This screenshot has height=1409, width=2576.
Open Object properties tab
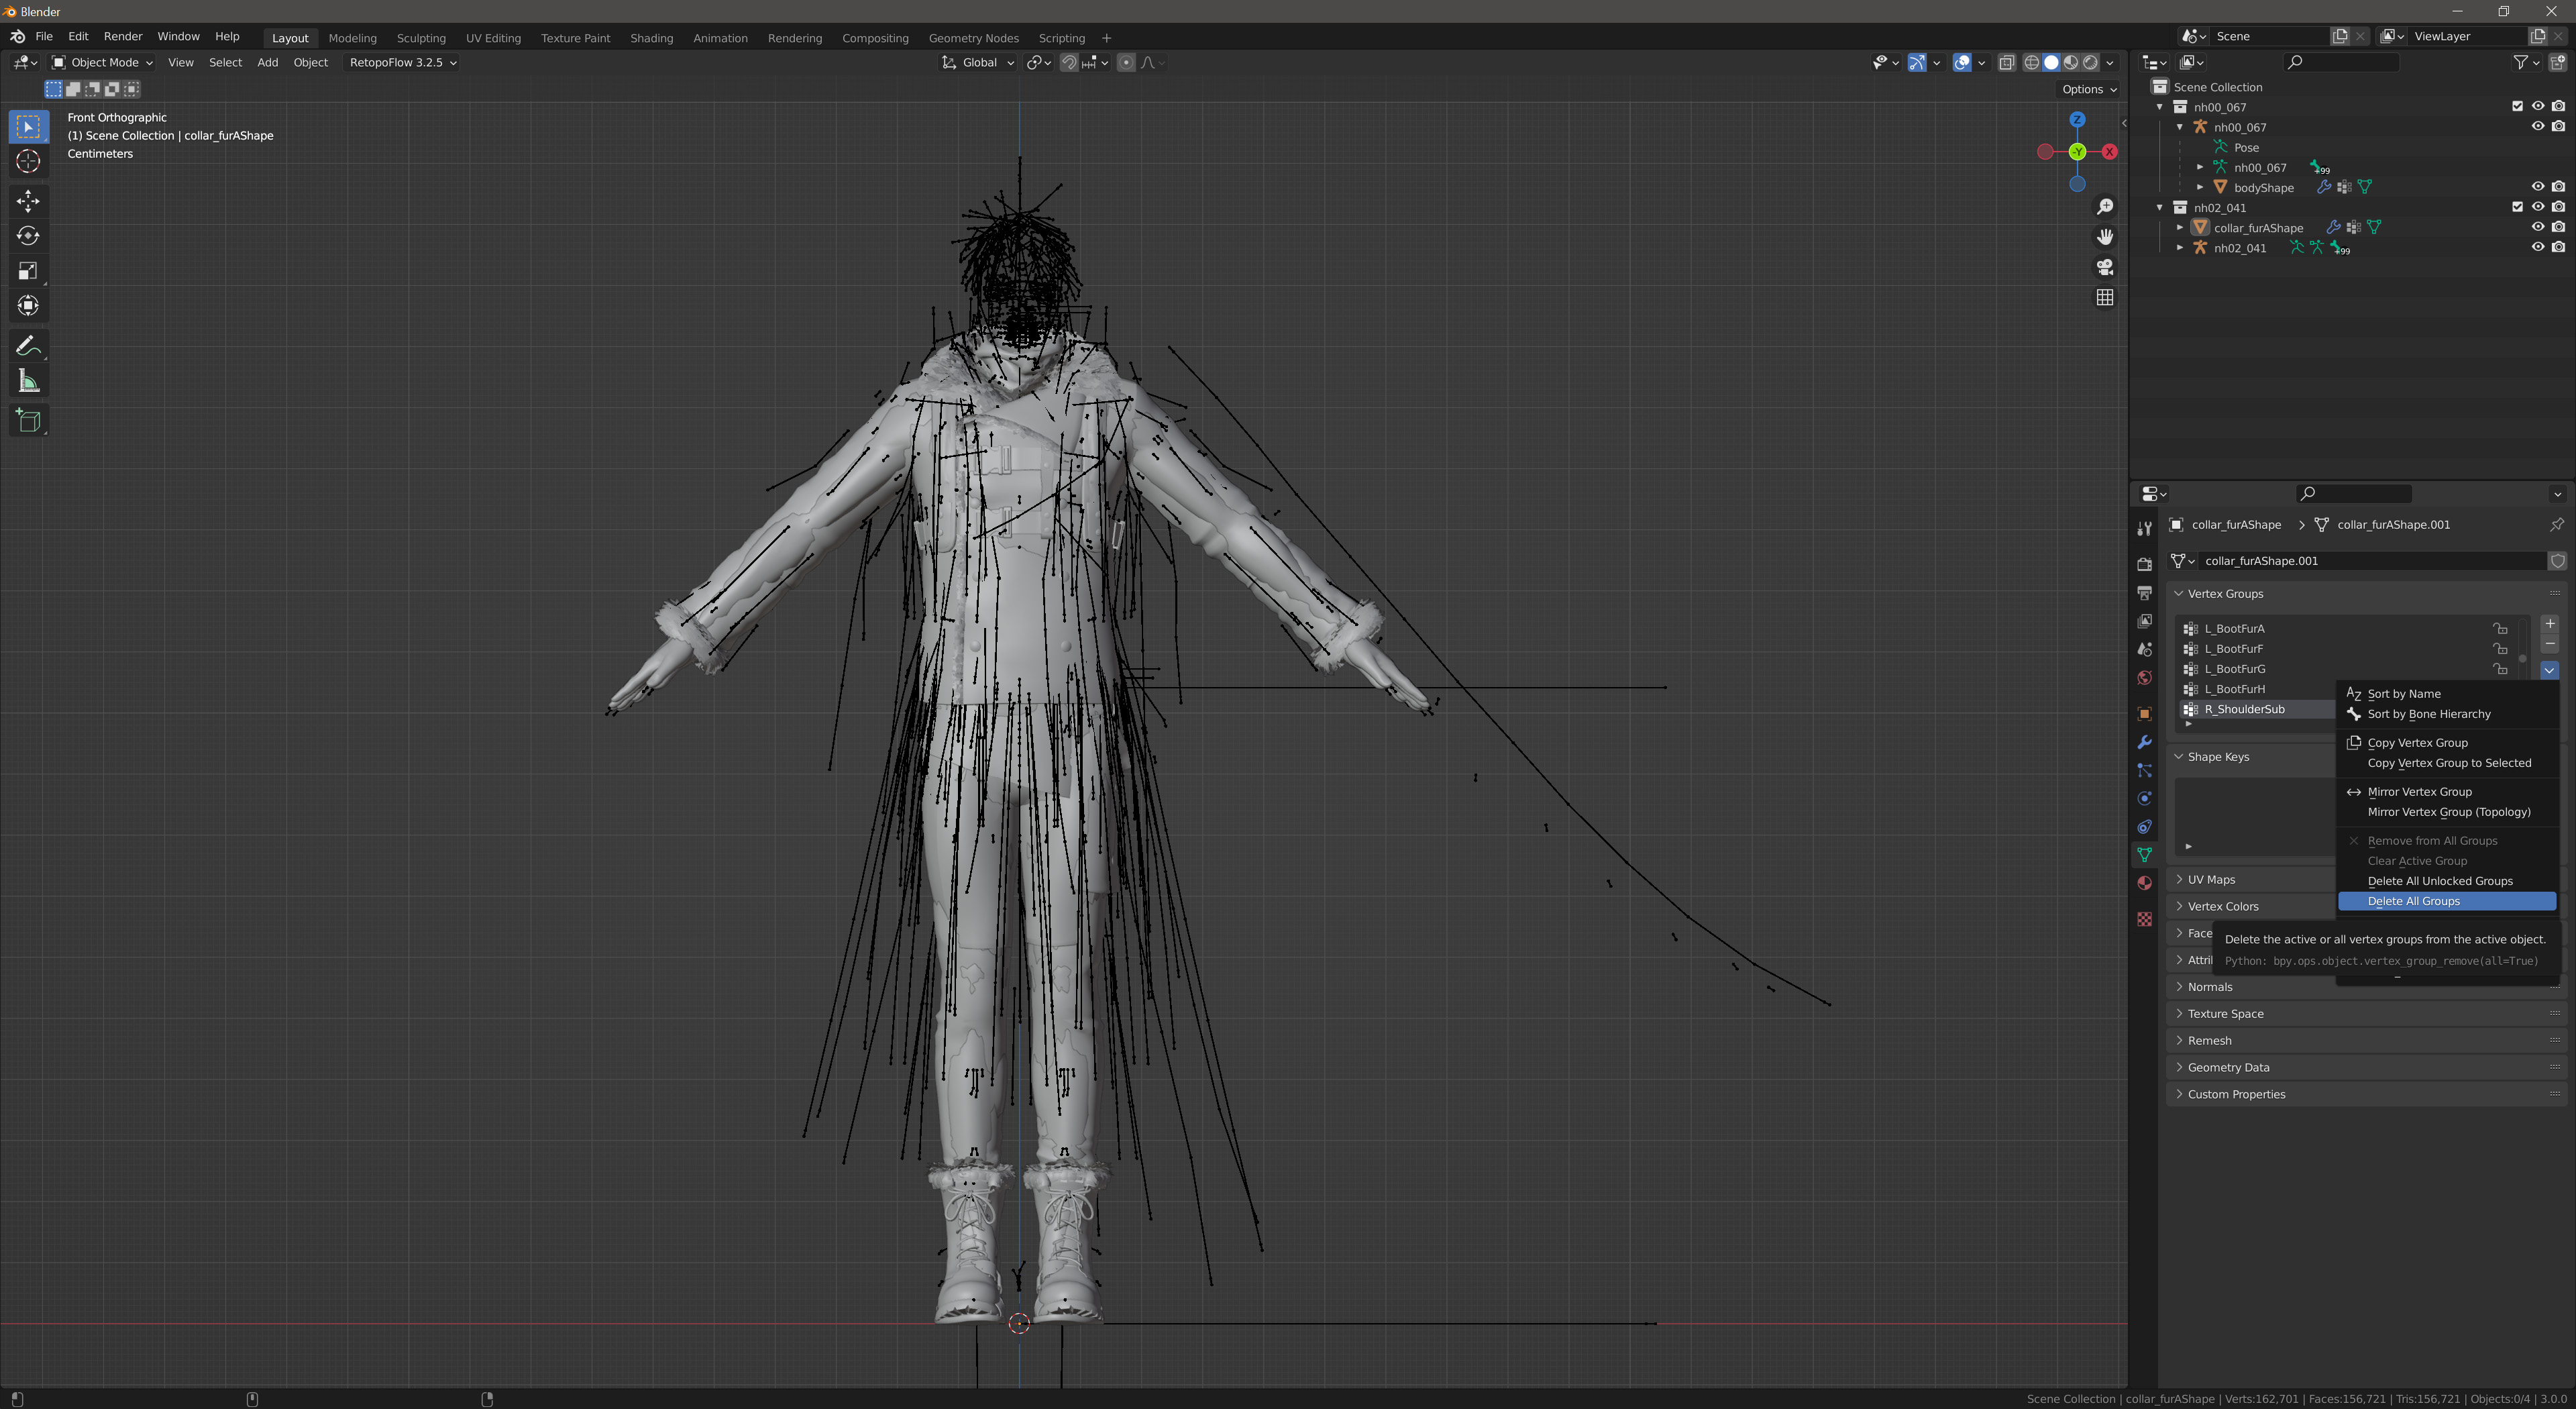2144,714
